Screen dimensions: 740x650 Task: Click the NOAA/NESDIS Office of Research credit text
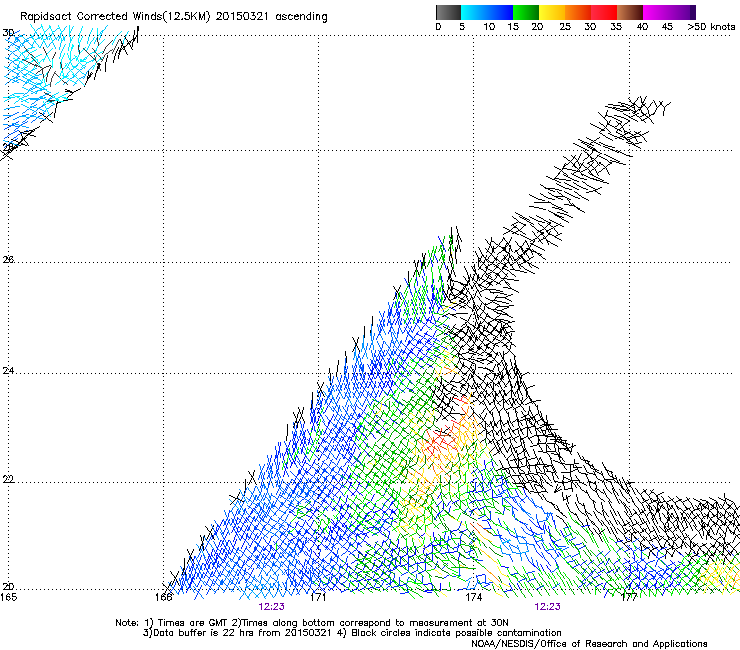(589, 644)
